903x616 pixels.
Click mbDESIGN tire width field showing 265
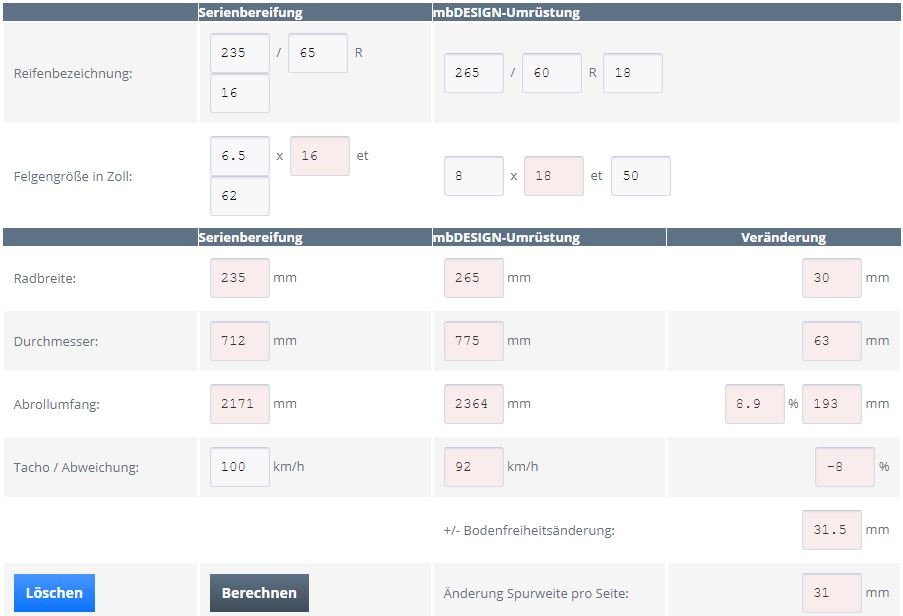coord(474,73)
